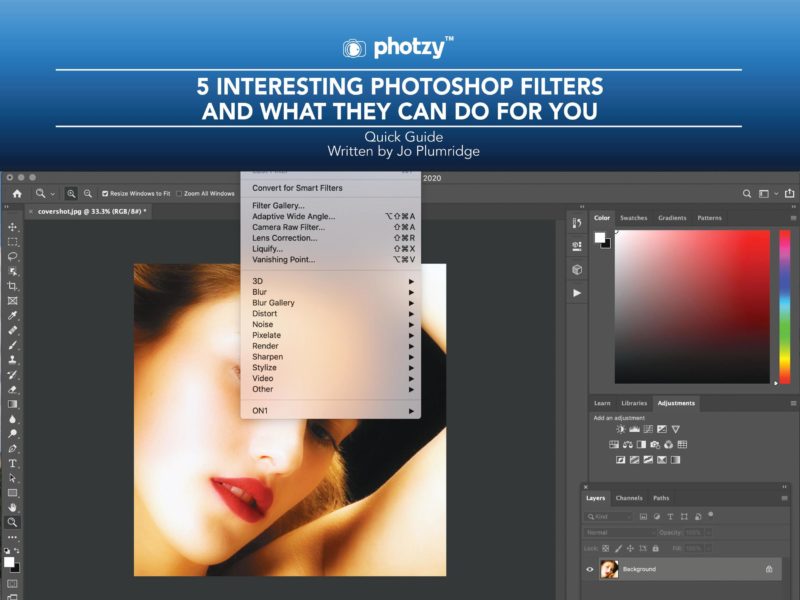This screenshot has width=800, height=600.
Task: Select the Horizontal Type tool
Action: 13,463
